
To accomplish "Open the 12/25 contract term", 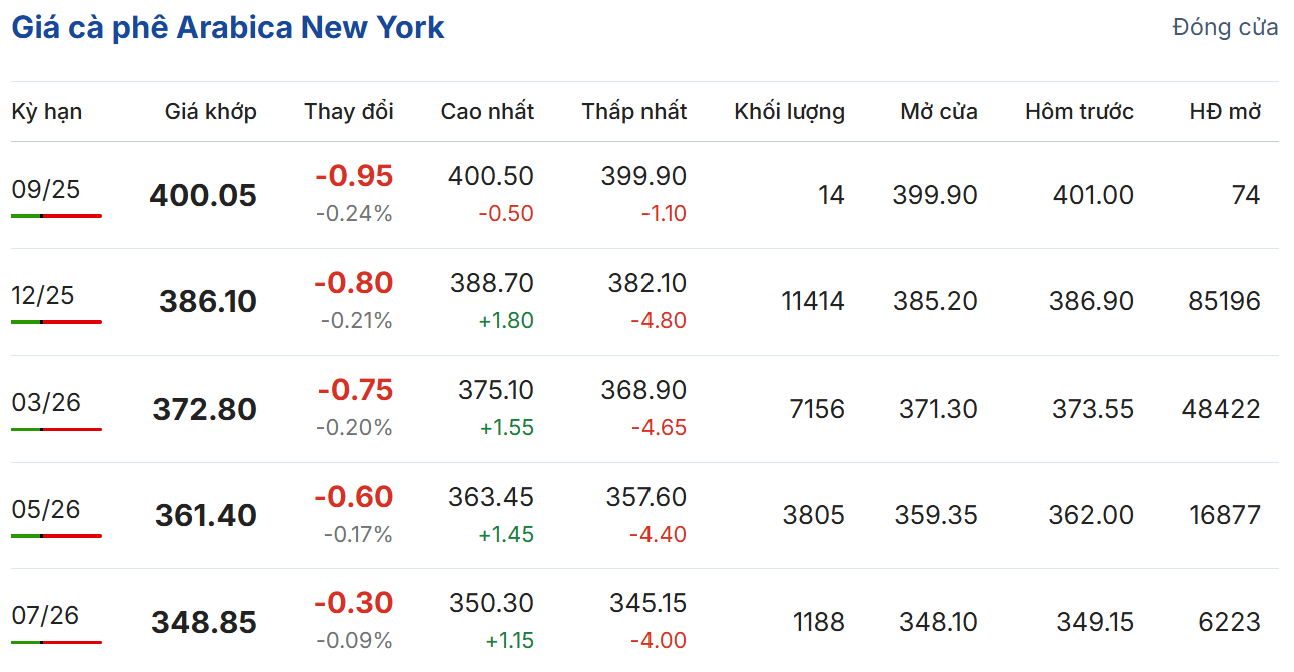I will (46, 295).
